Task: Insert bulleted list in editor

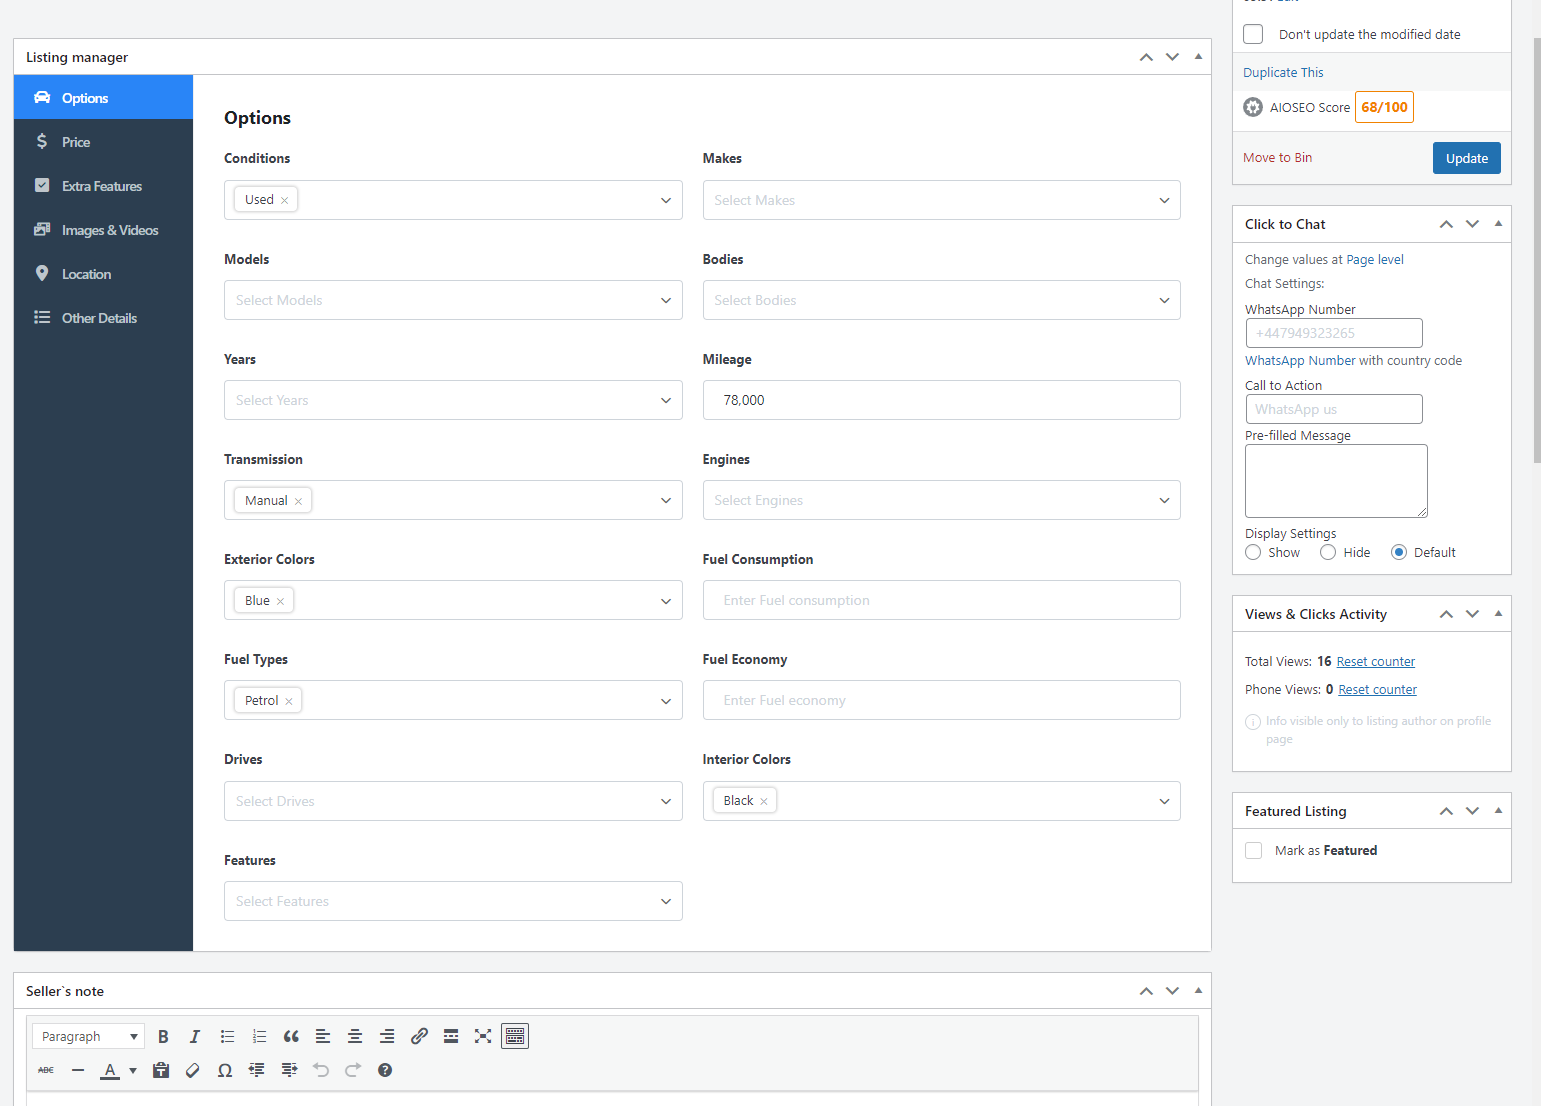Action: (227, 1036)
